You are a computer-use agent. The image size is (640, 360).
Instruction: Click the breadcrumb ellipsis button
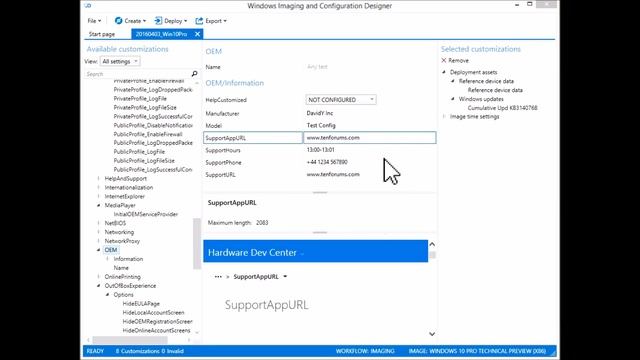(x=218, y=276)
